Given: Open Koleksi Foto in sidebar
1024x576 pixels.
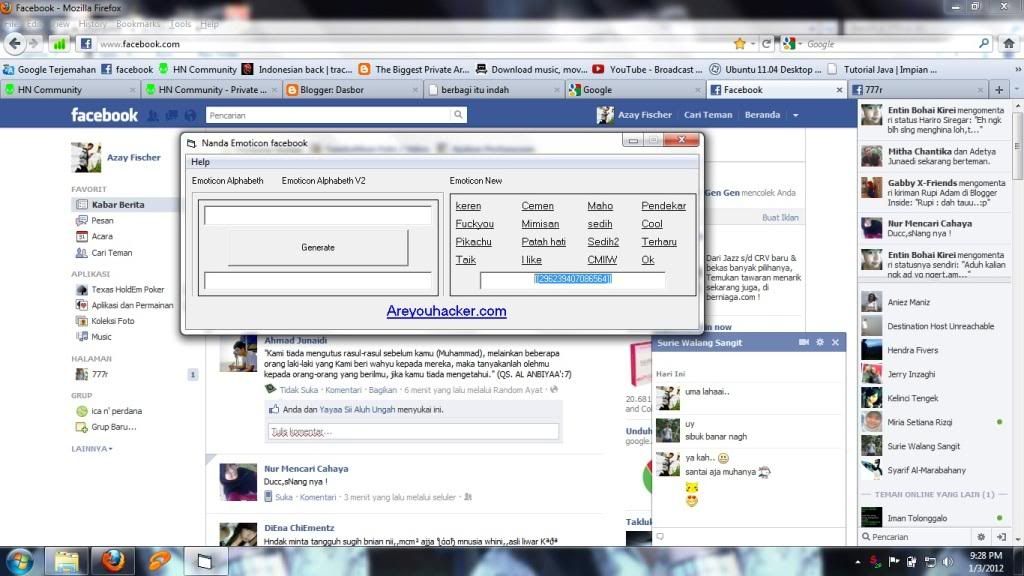Looking at the screenshot, I should [112, 321].
